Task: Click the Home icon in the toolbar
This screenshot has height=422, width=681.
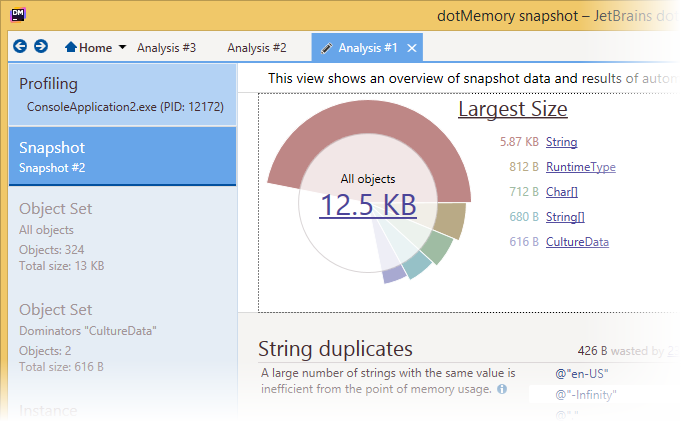Action: [x=71, y=48]
